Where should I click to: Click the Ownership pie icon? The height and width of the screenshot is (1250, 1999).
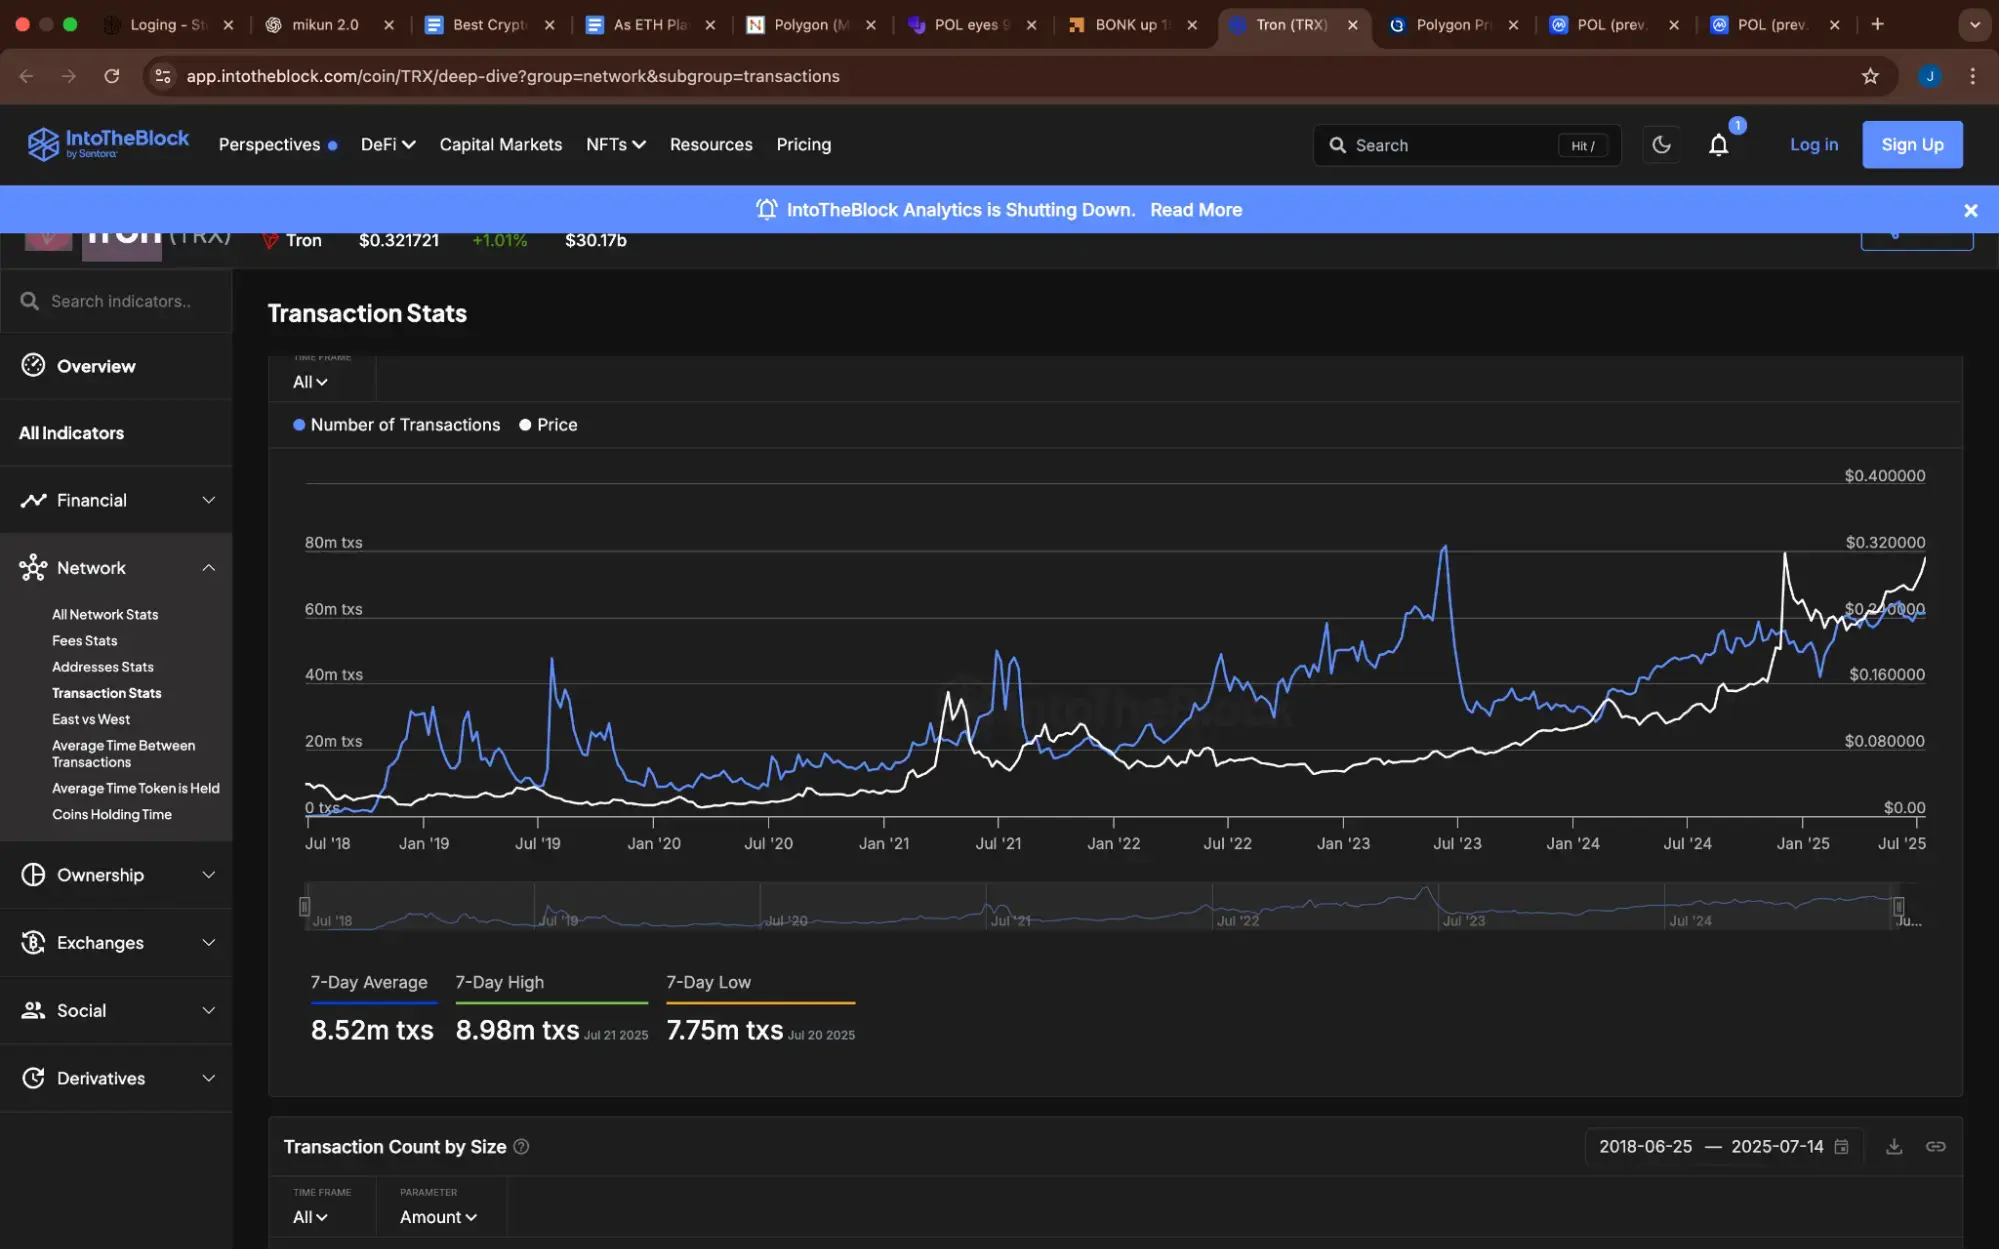33,875
